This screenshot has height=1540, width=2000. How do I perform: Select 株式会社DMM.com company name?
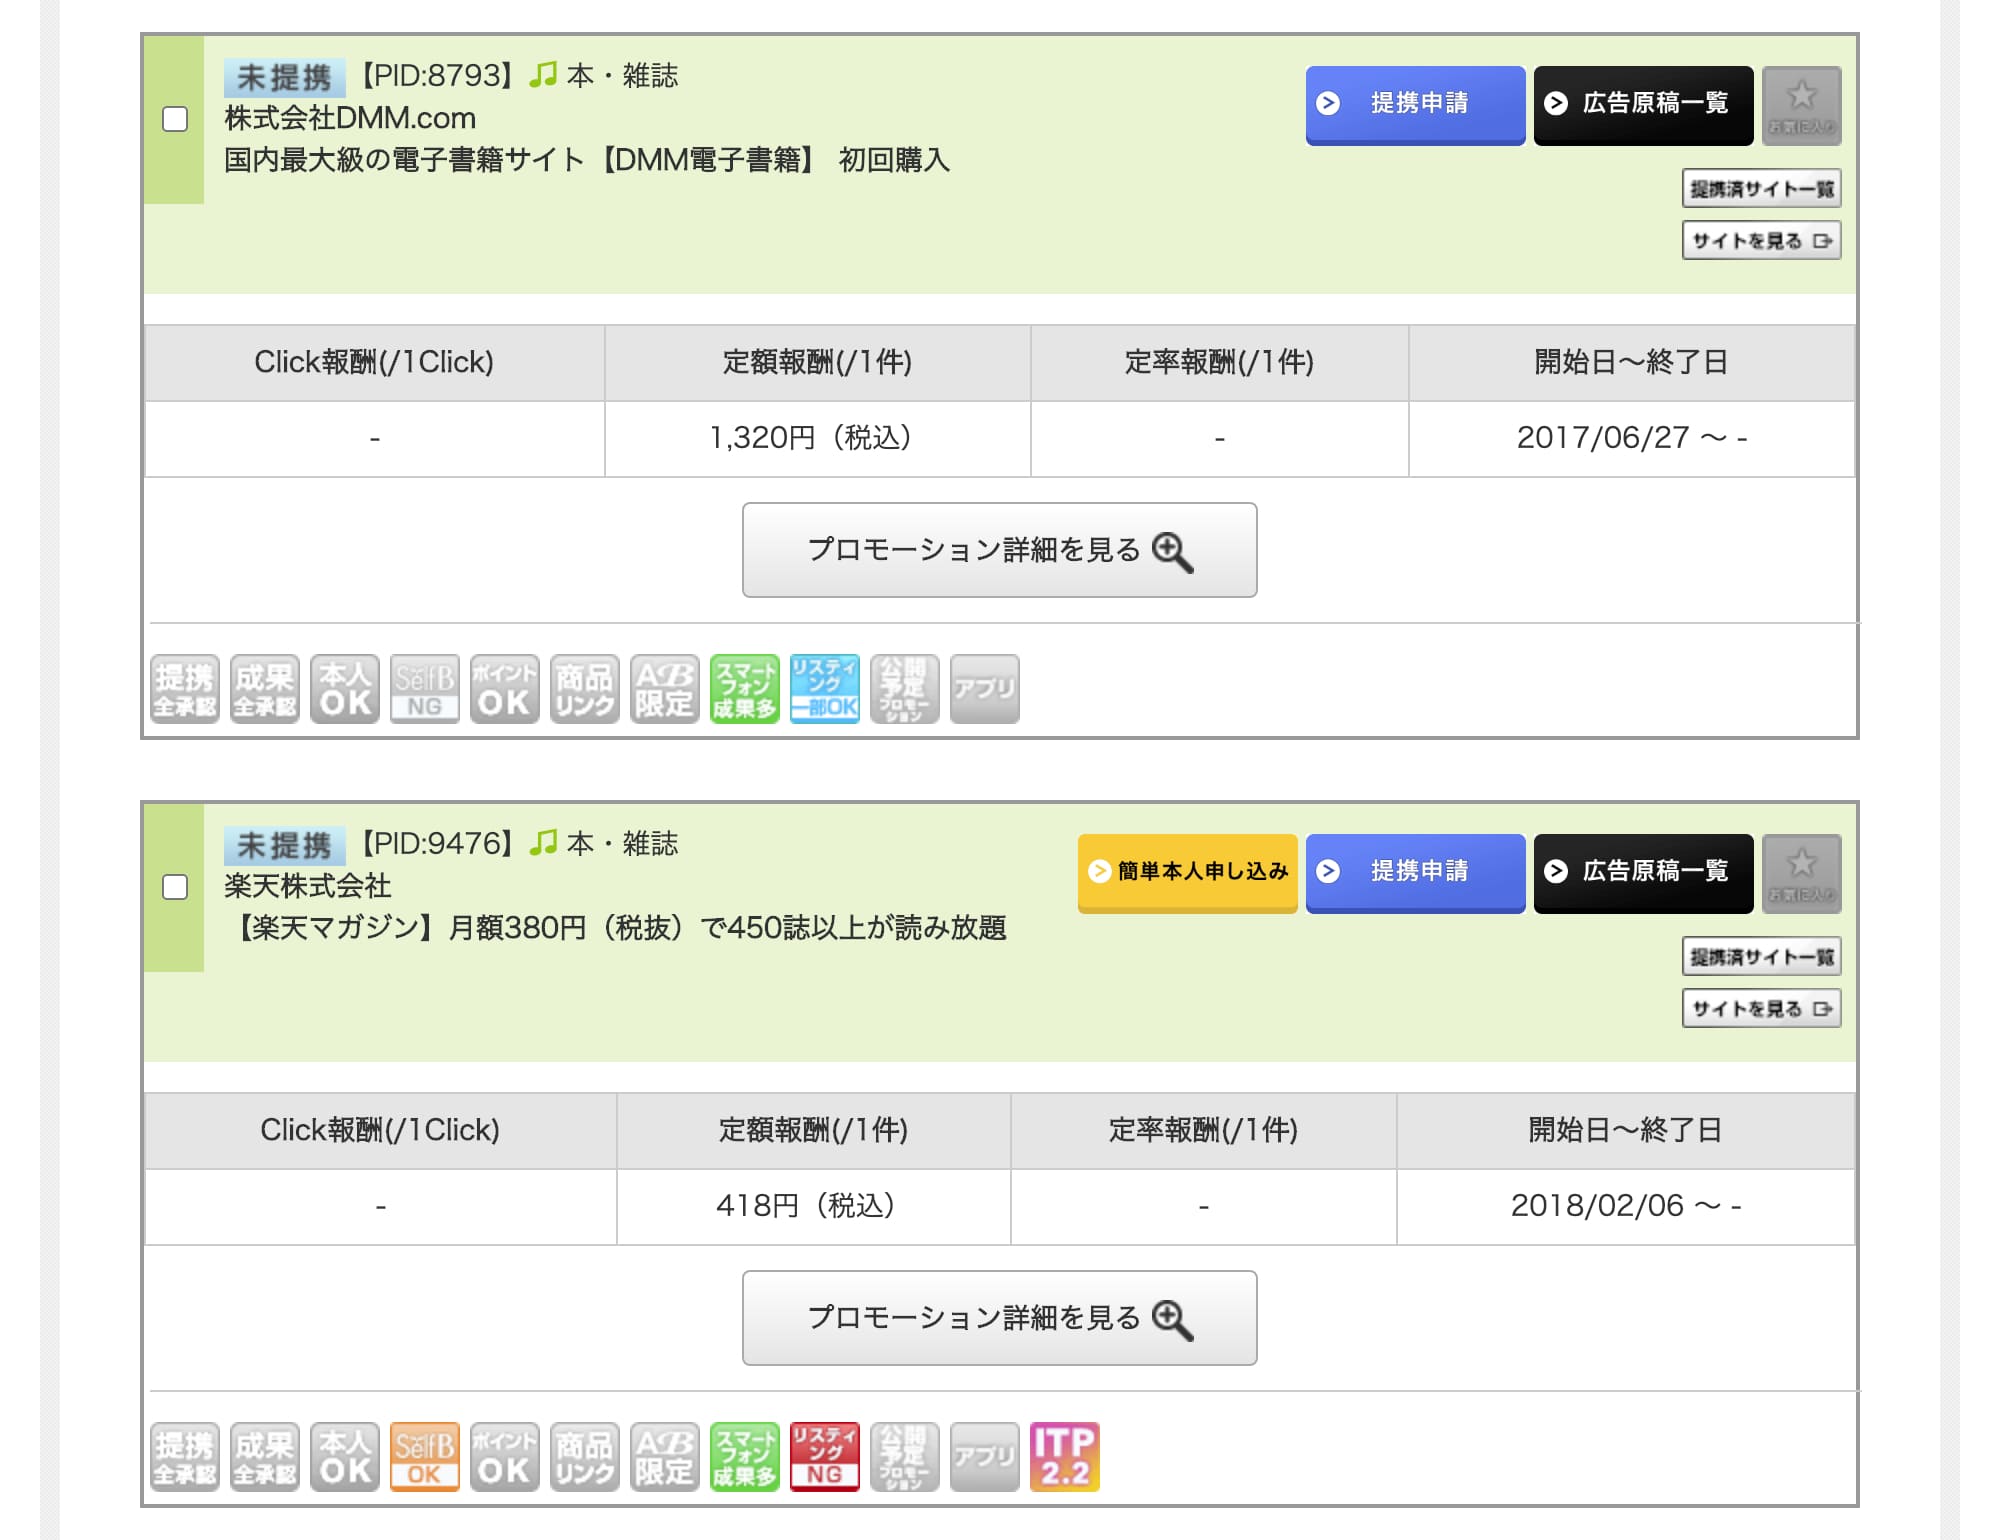pyautogui.click(x=350, y=118)
